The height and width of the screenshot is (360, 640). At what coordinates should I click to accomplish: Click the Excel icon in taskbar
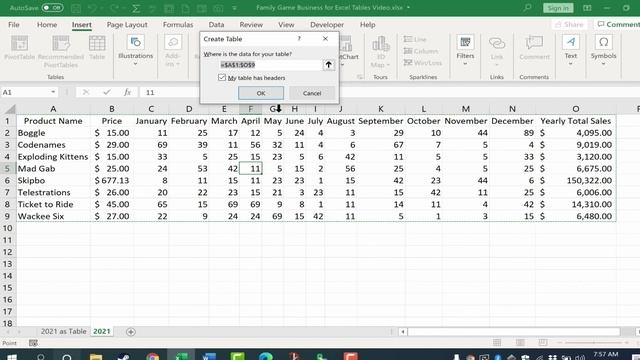[x=181, y=356]
